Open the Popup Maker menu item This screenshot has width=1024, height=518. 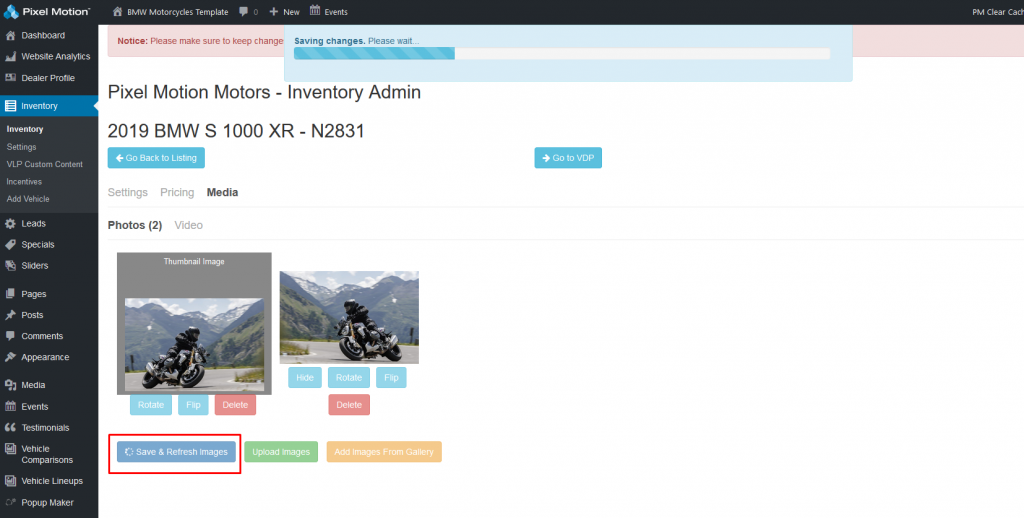pos(49,502)
